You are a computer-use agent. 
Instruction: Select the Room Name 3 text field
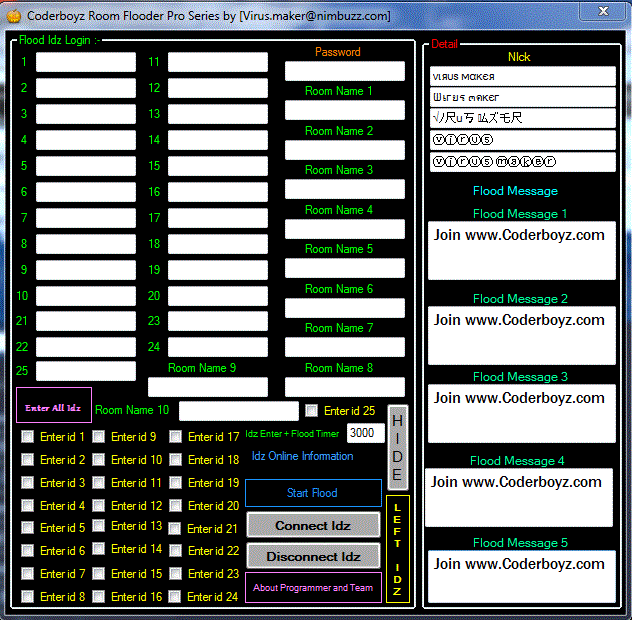click(x=345, y=189)
